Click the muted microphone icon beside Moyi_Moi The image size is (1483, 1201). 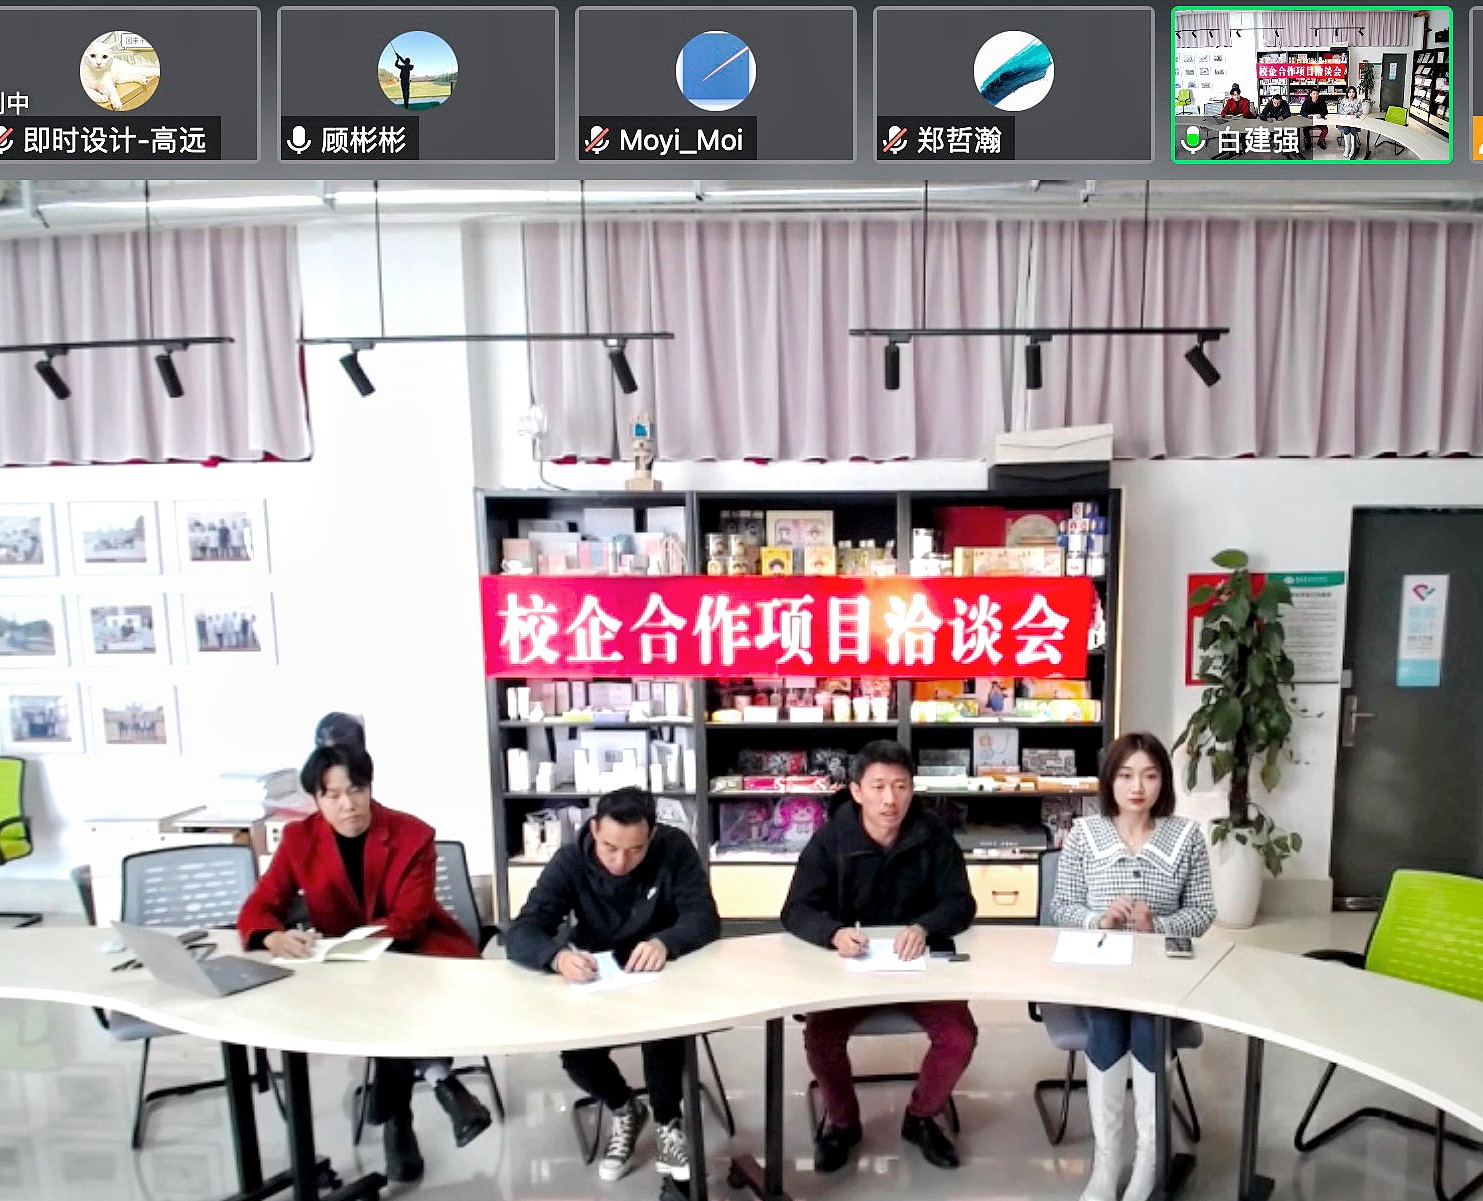tap(597, 140)
